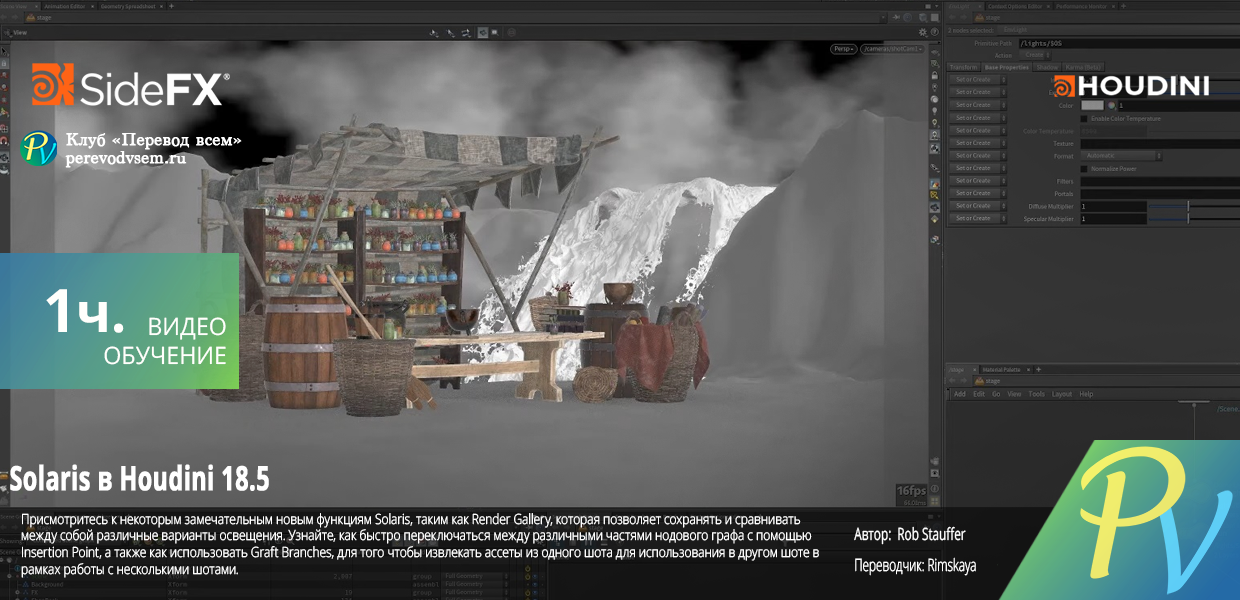Viewport: 1240px width, 600px height.
Task: Close the Material Palette tab
Action: (x=1030, y=370)
